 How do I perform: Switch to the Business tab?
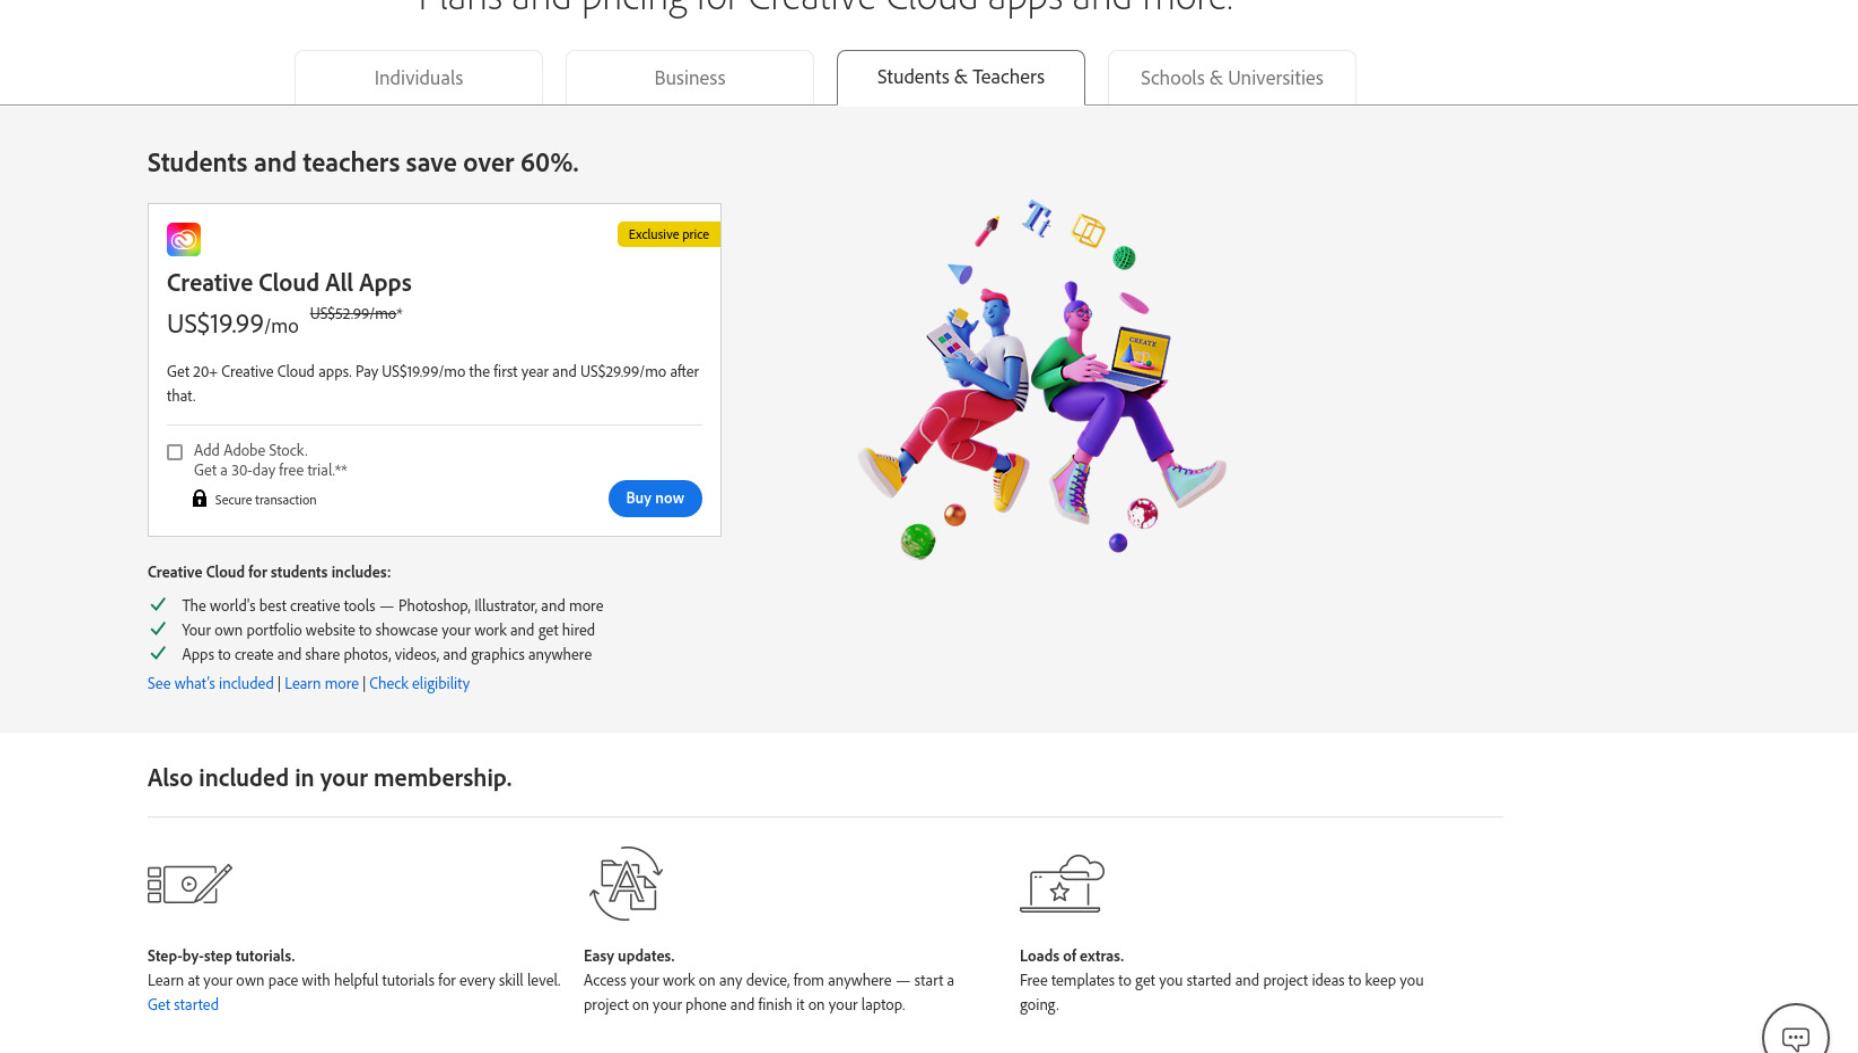[x=689, y=78]
